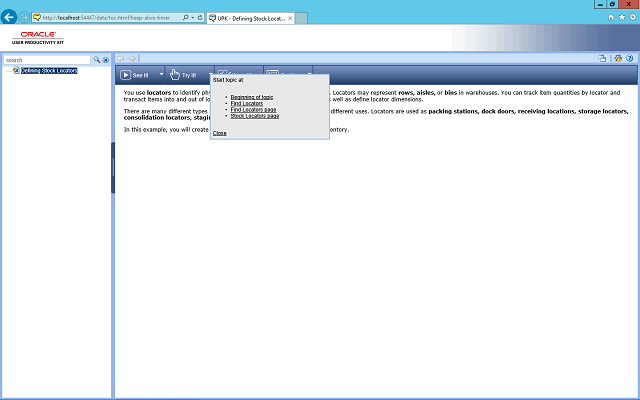Focus the outline search field
640x400 pixels.
coord(47,60)
